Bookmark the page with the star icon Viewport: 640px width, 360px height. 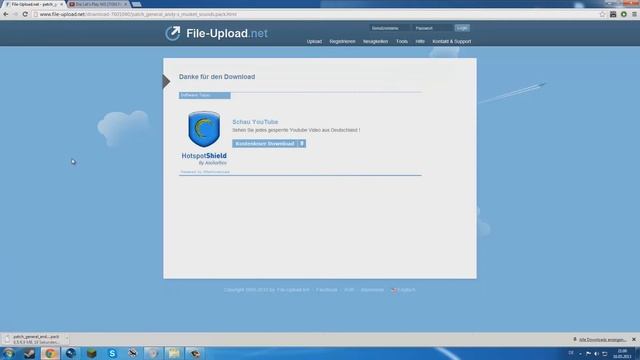coord(602,14)
